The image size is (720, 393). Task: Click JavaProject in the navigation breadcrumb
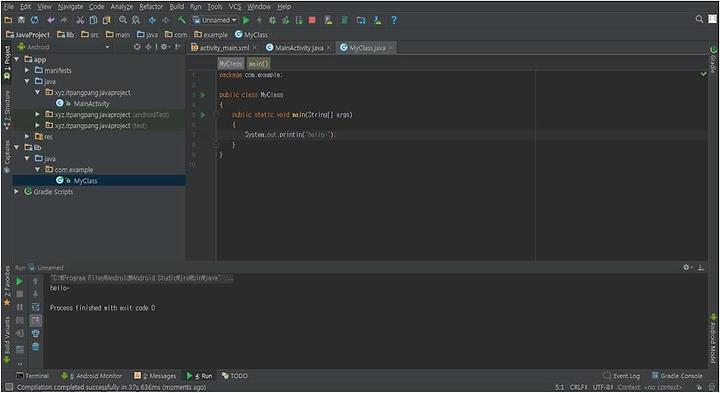(28, 34)
